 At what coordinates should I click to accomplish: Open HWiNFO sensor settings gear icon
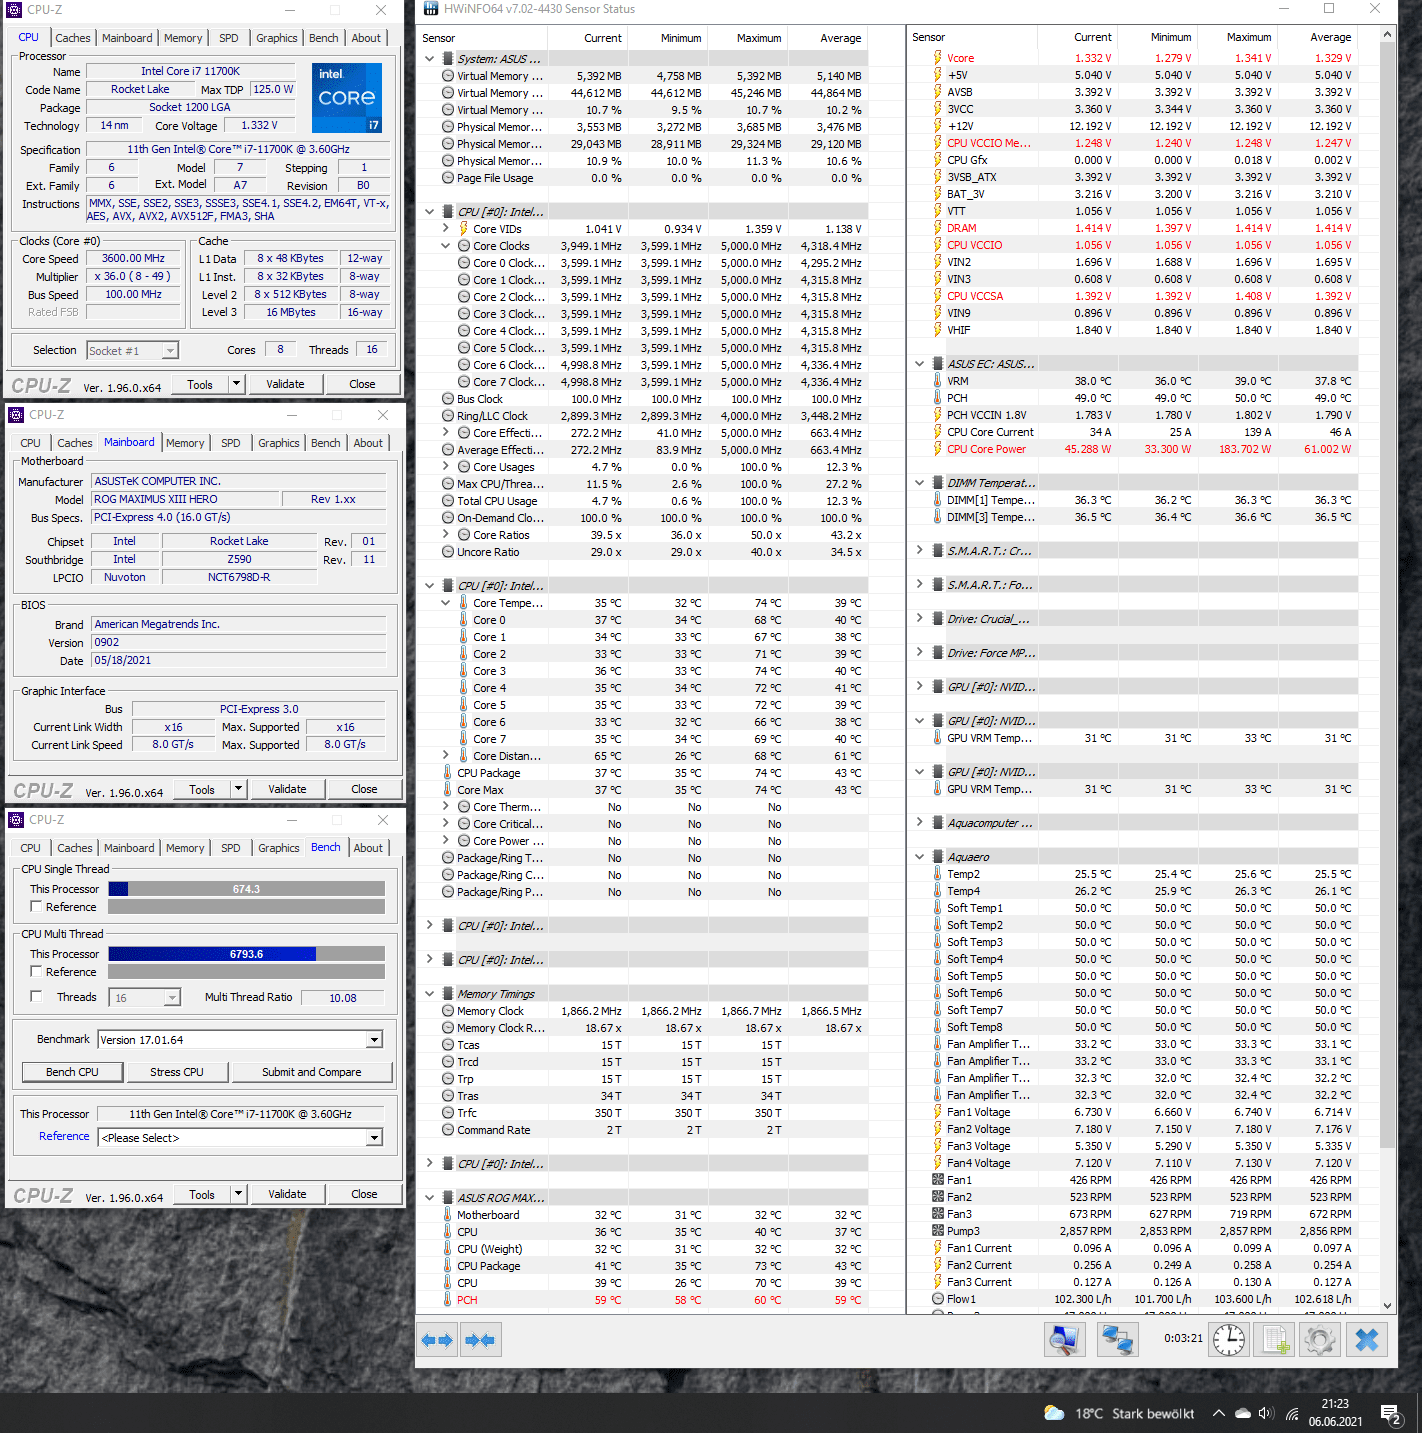coord(1319,1339)
